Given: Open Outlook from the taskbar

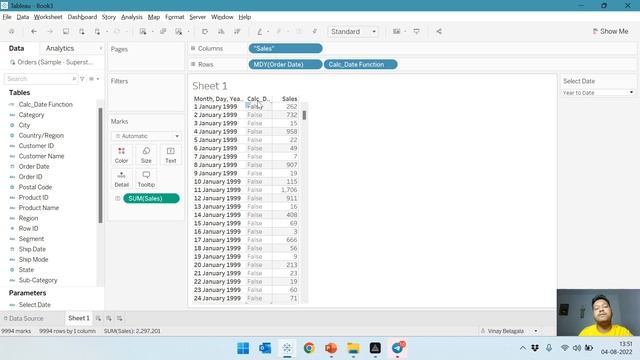Looking at the screenshot, I should (265, 348).
